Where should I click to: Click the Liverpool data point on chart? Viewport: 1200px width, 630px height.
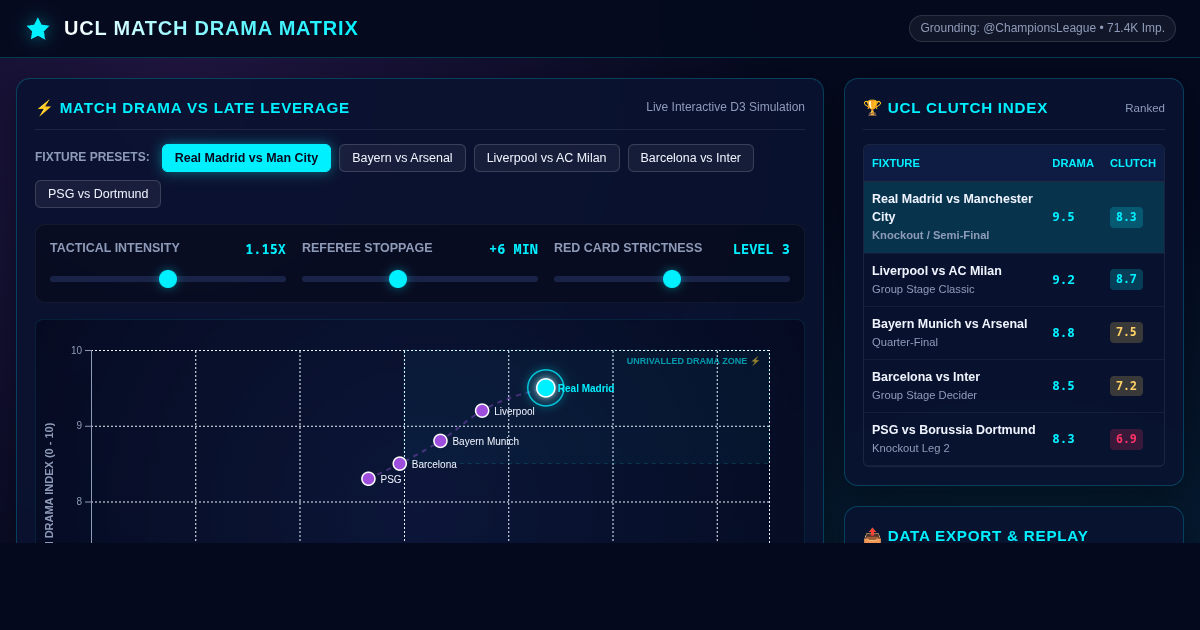(x=482, y=411)
